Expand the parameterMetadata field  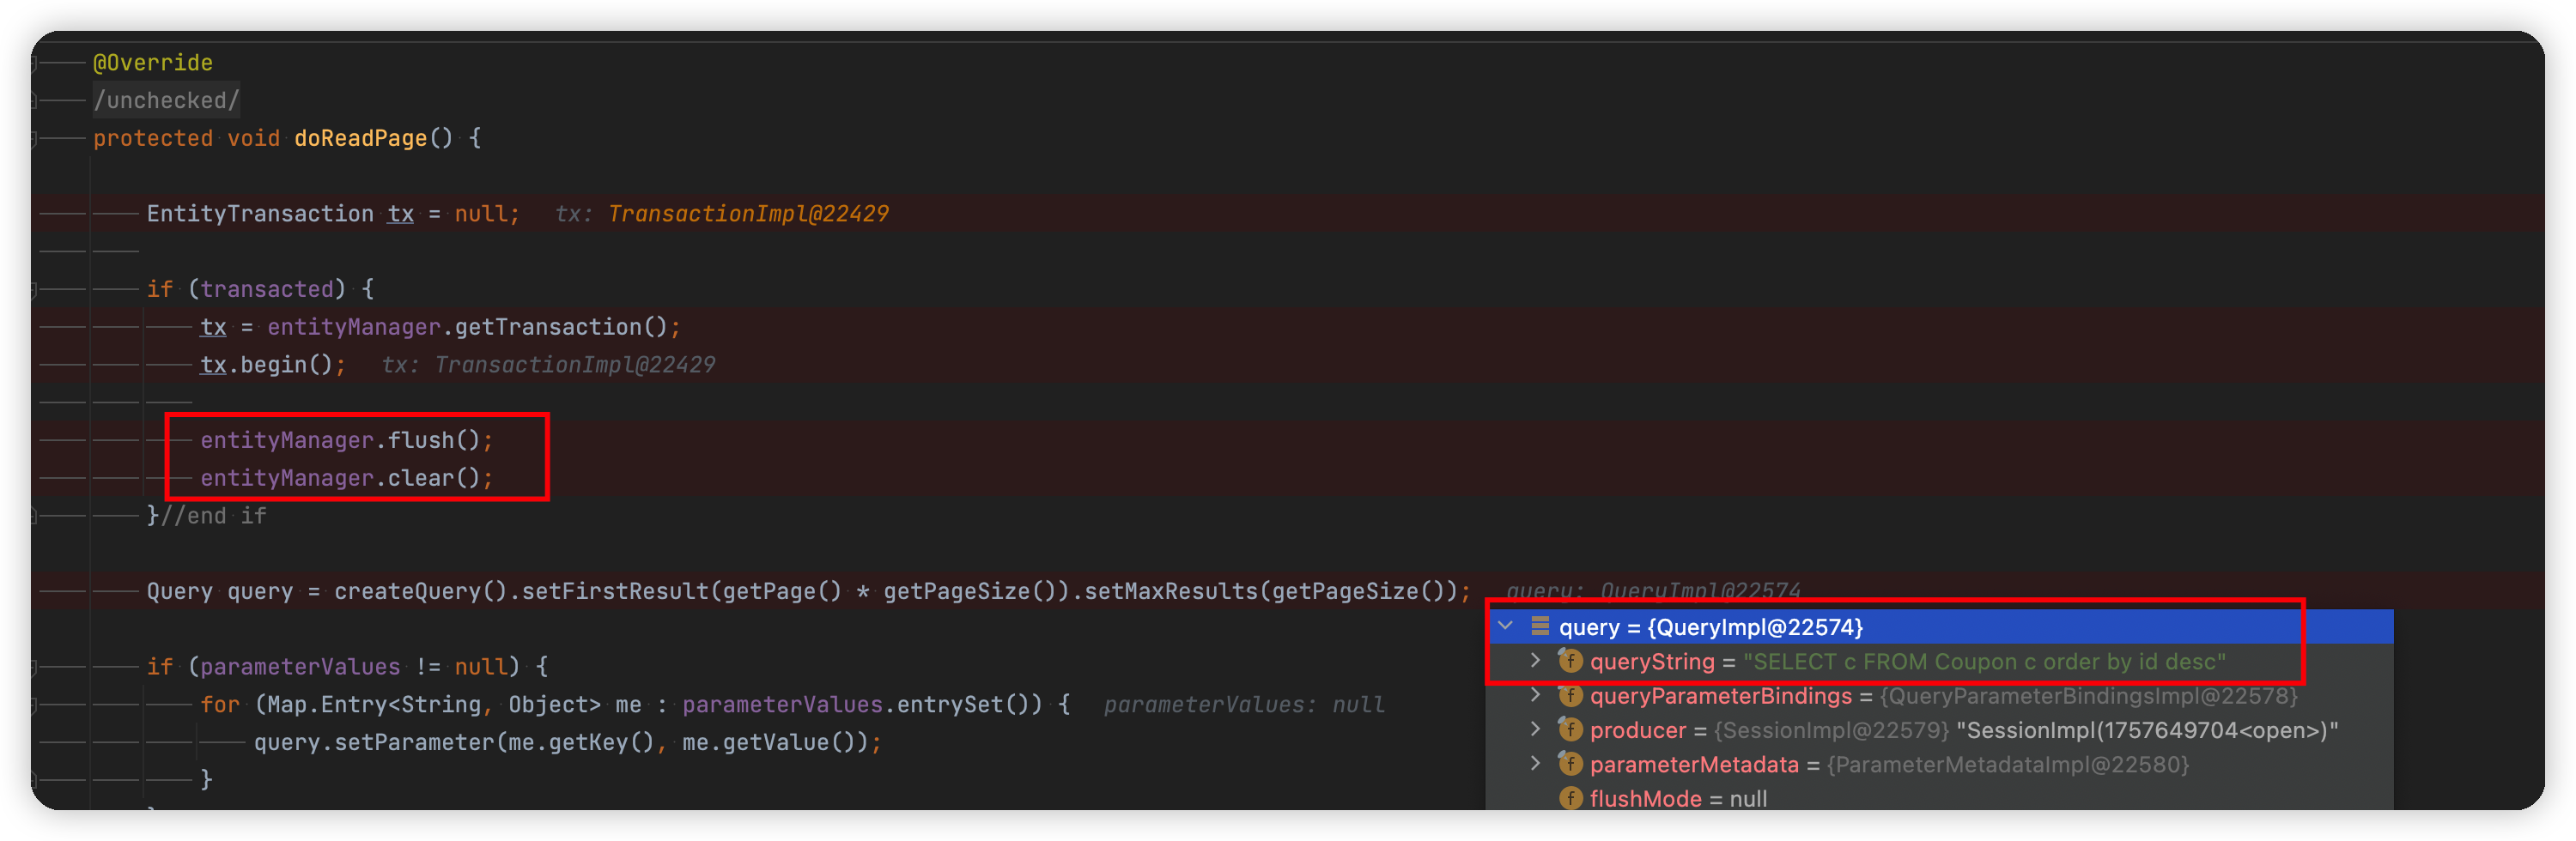point(1535,763)
